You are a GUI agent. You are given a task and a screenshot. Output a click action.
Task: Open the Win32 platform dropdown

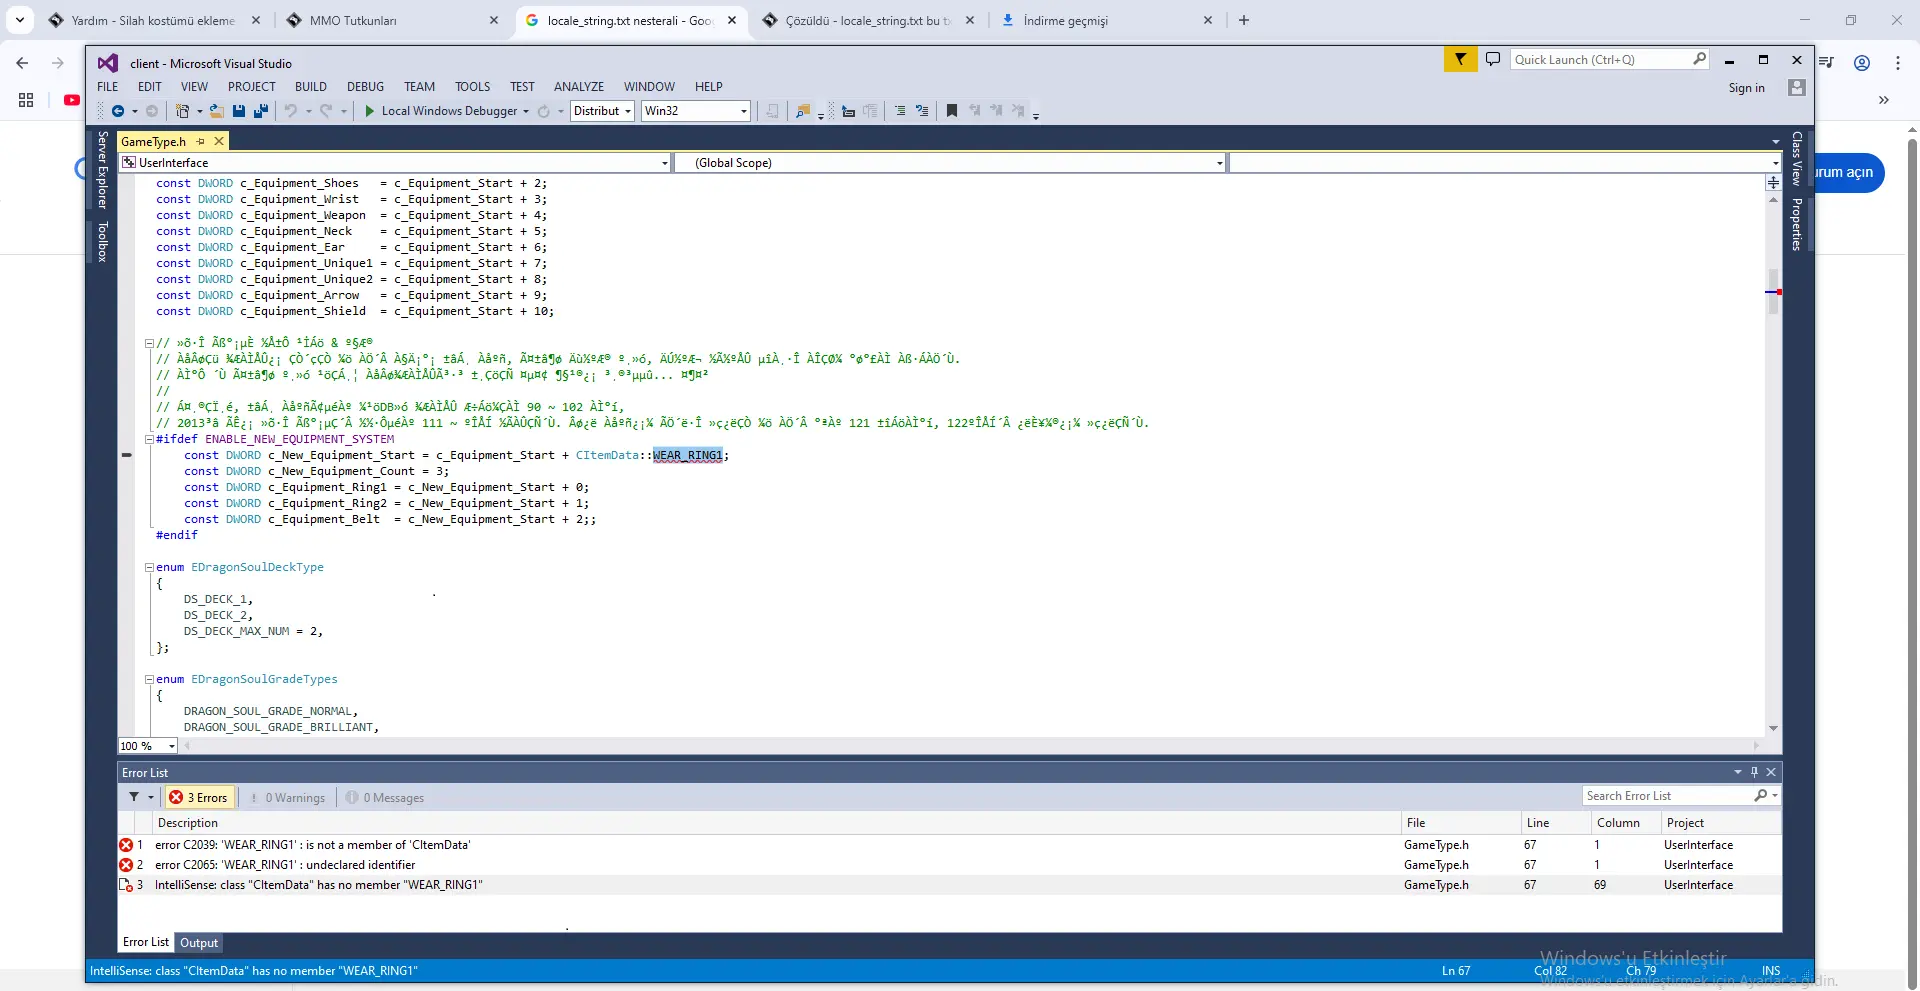pyautogui.click(x=696, y=111)
